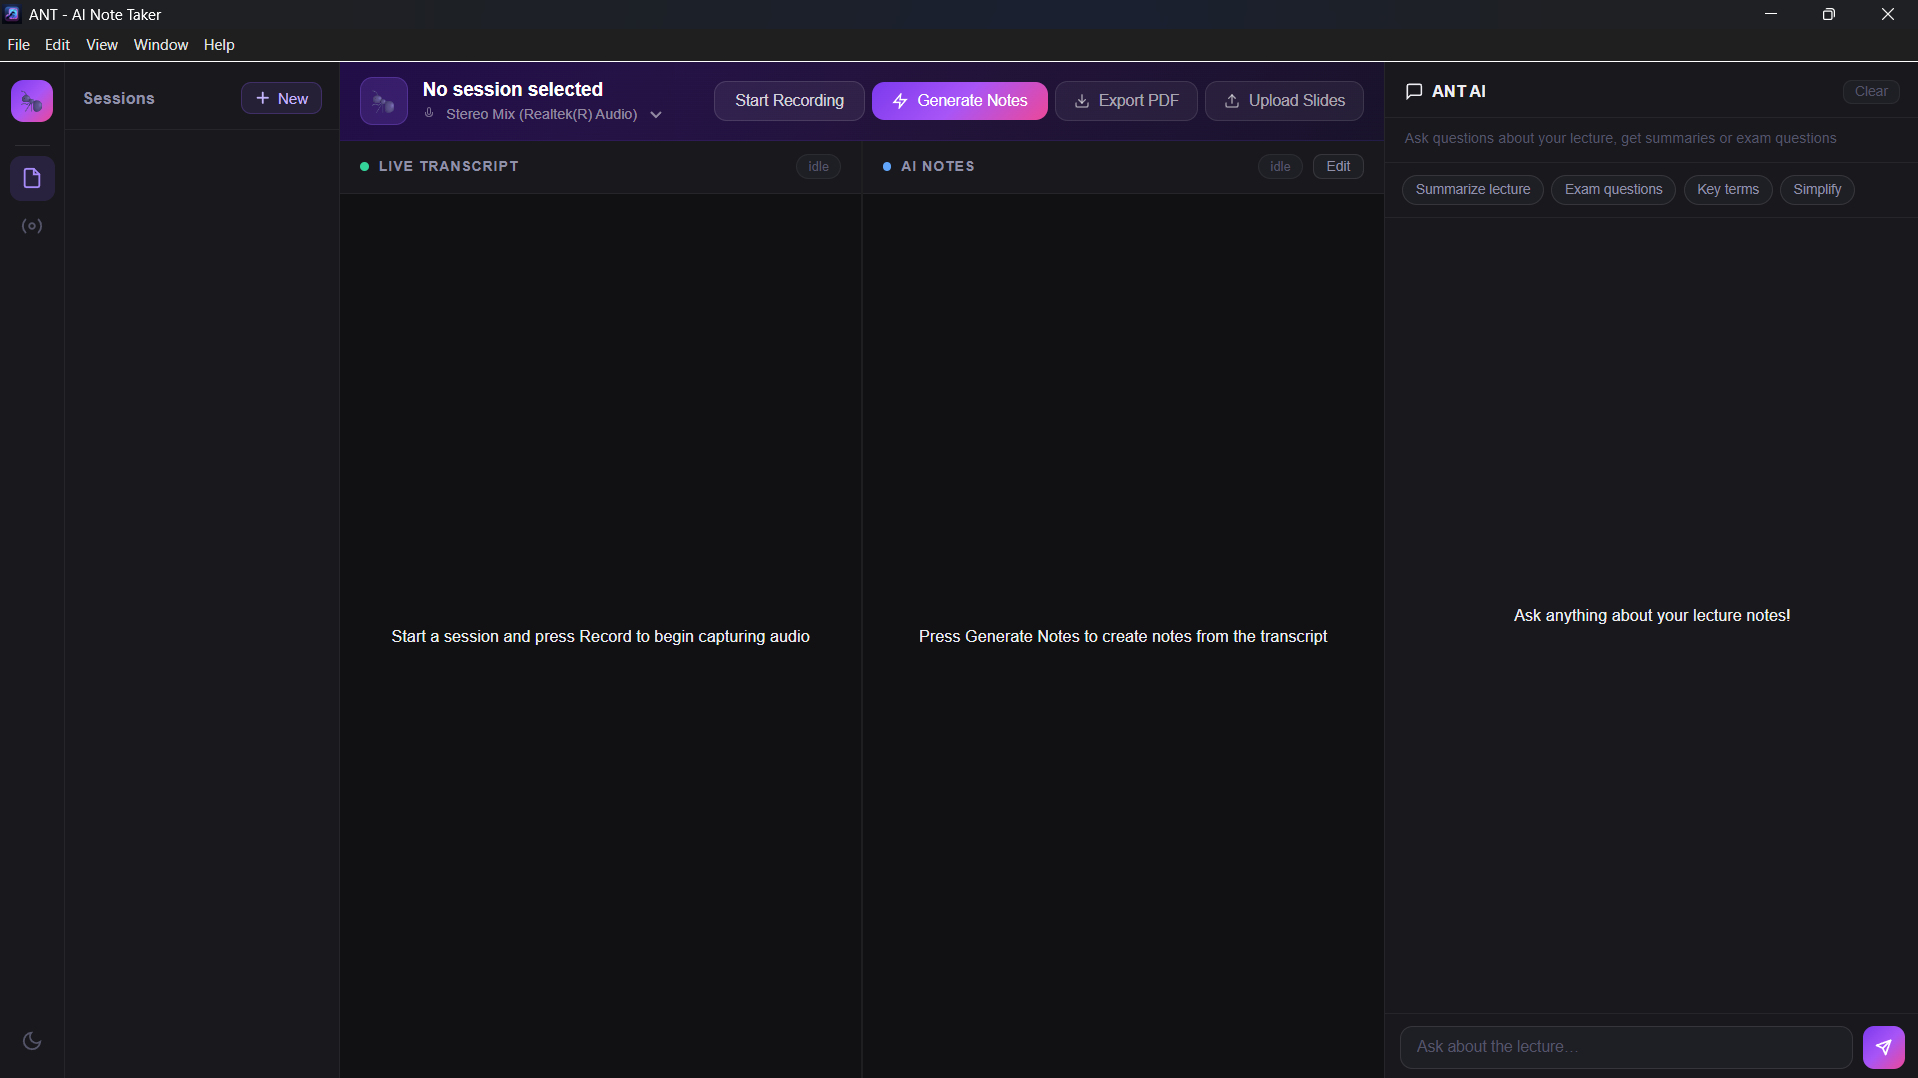Click idle status badge in AI Notes
Image resolution: width=1918 pixels, height=1078 pixels.
[1280, 166]
